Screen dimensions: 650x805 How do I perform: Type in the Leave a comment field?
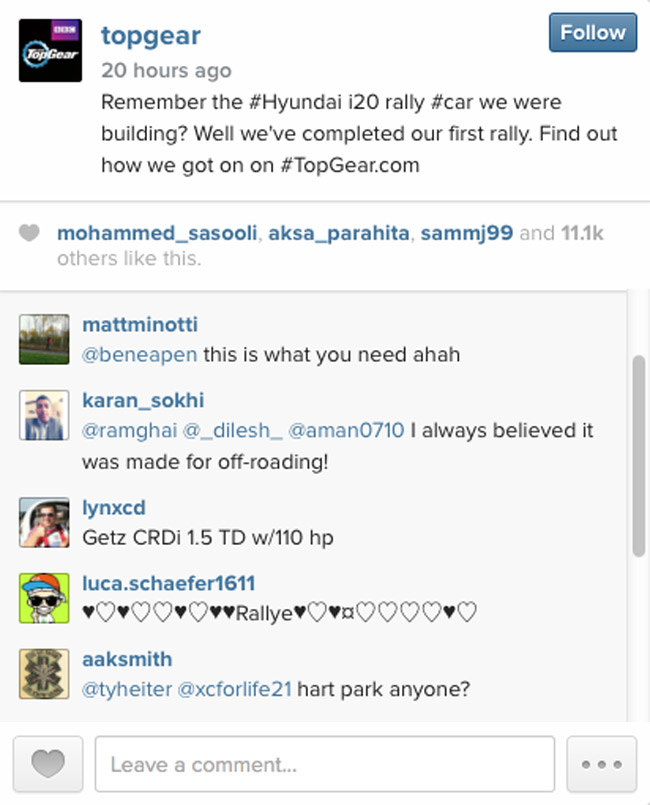[x=324, y=765]
